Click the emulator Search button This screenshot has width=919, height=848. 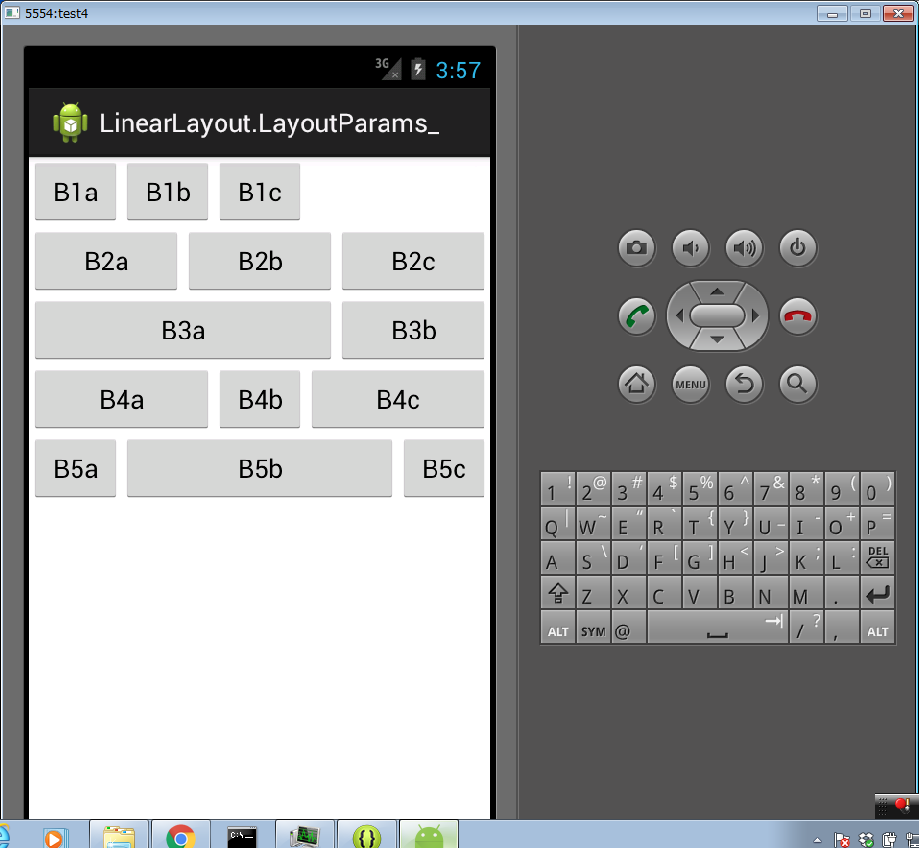798,384
